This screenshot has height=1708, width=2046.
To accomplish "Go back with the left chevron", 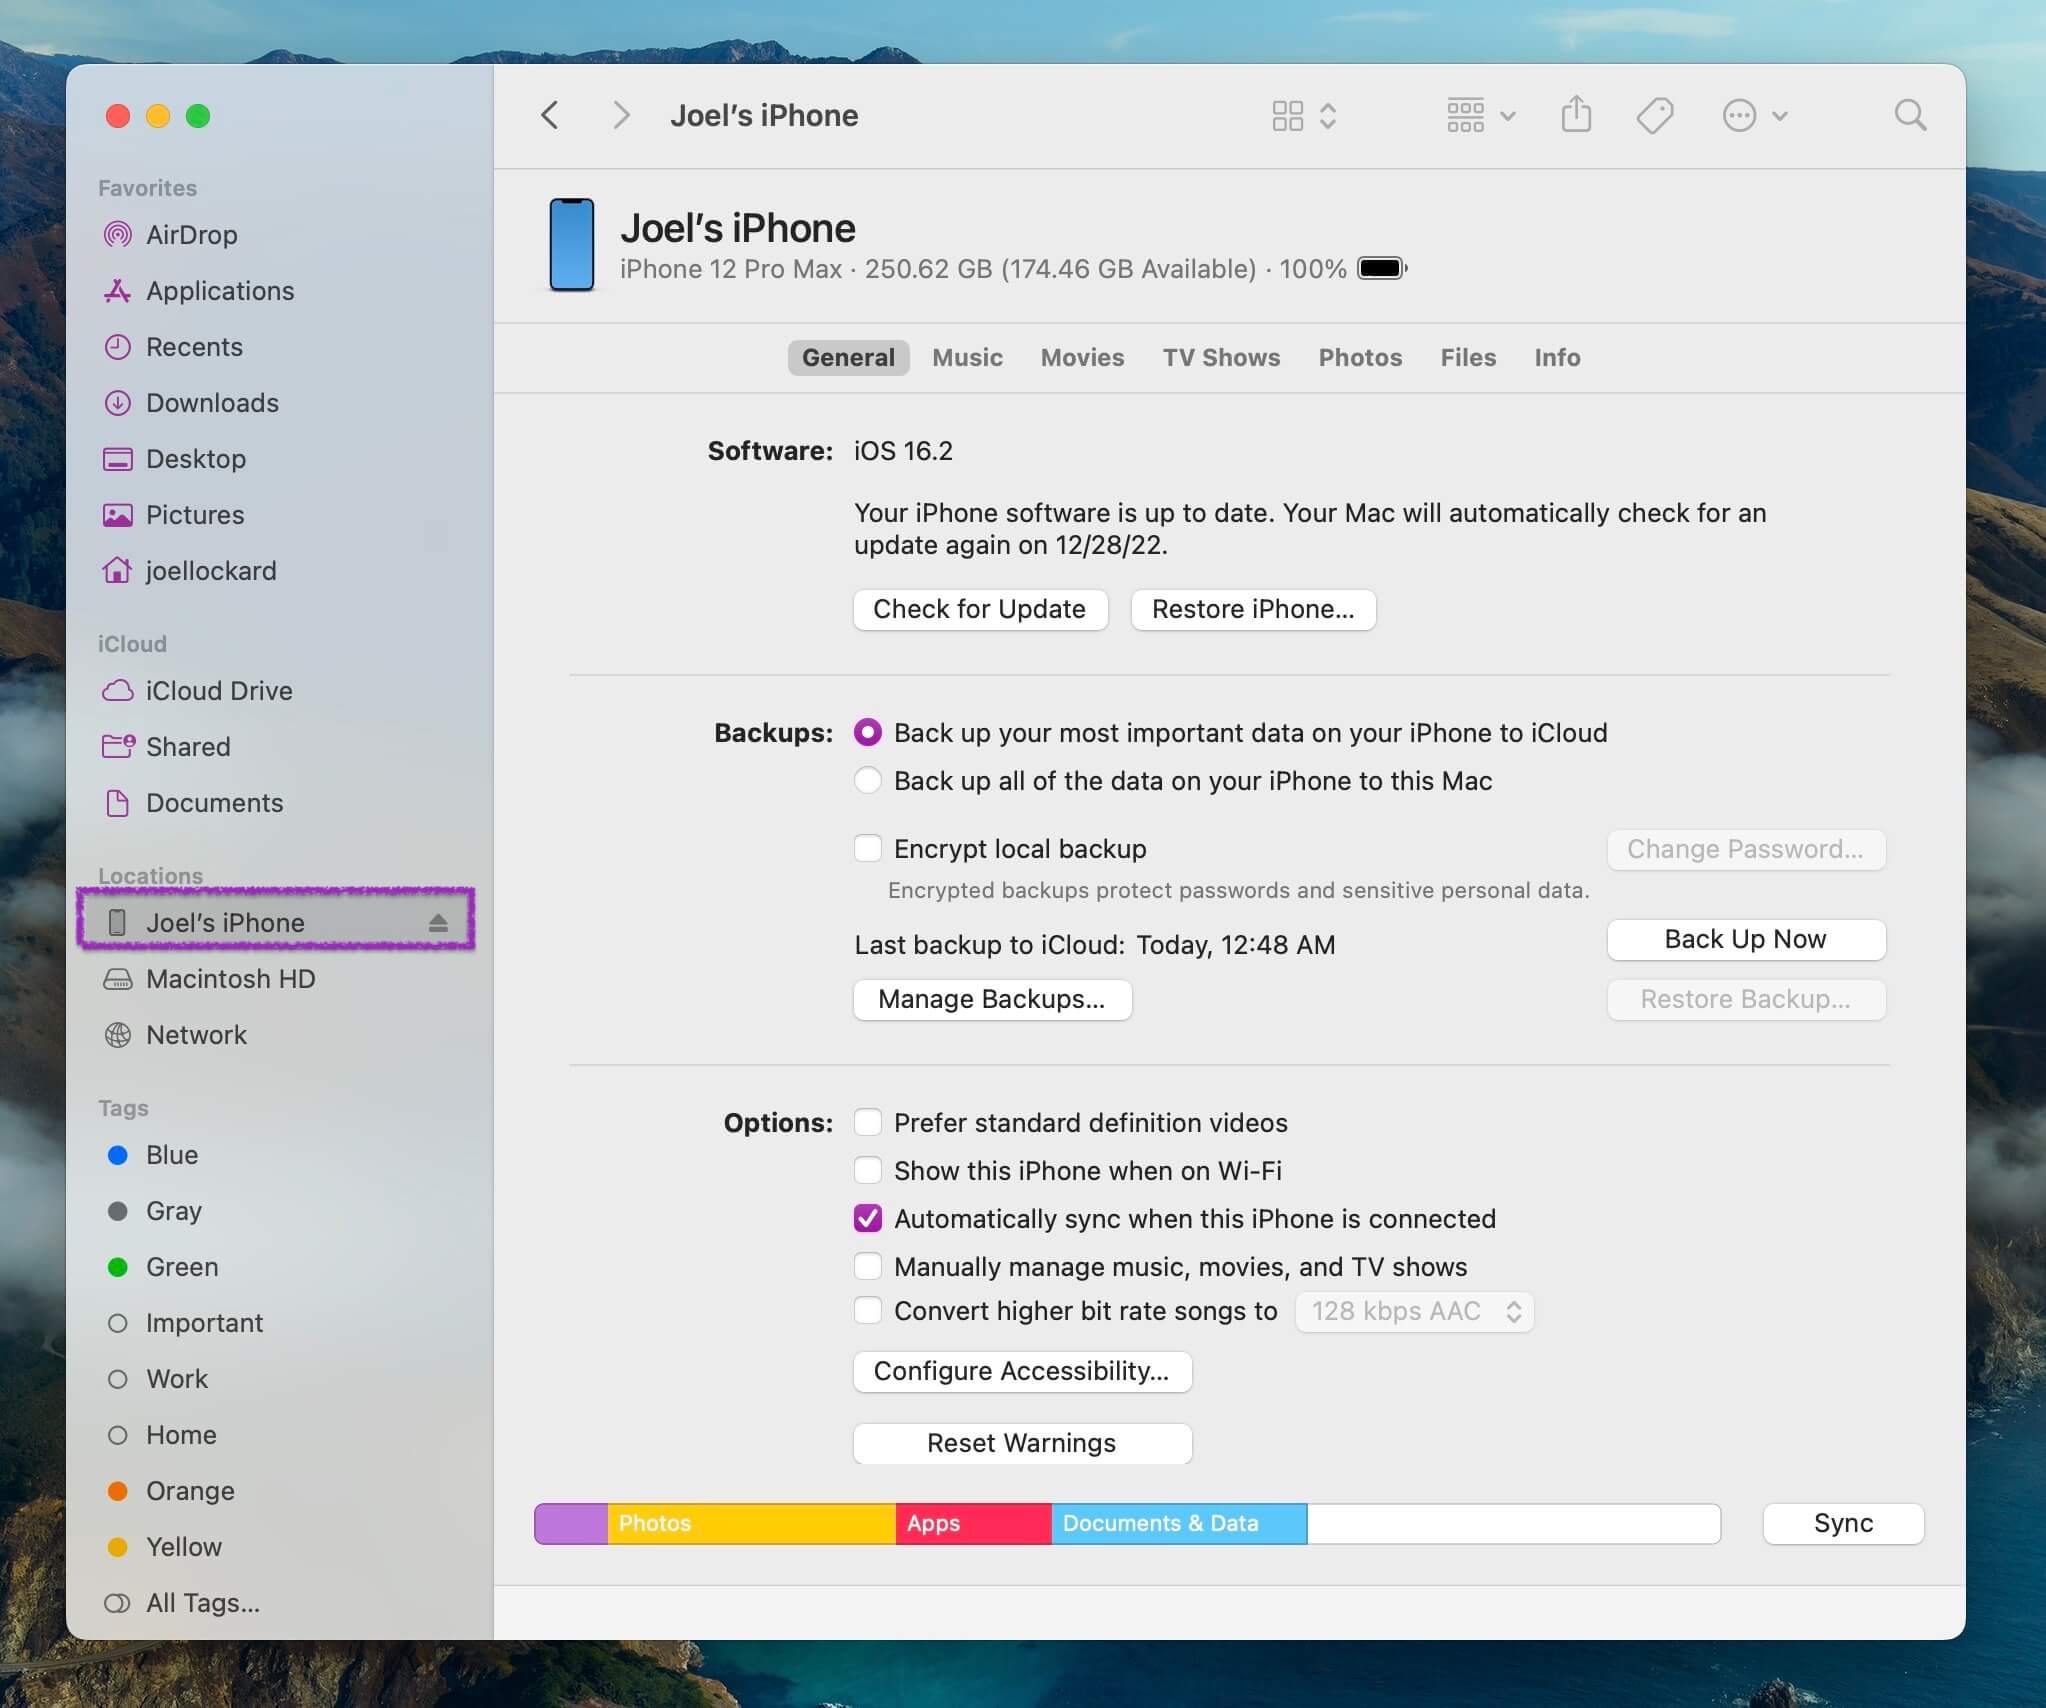I will coord(549,115).
